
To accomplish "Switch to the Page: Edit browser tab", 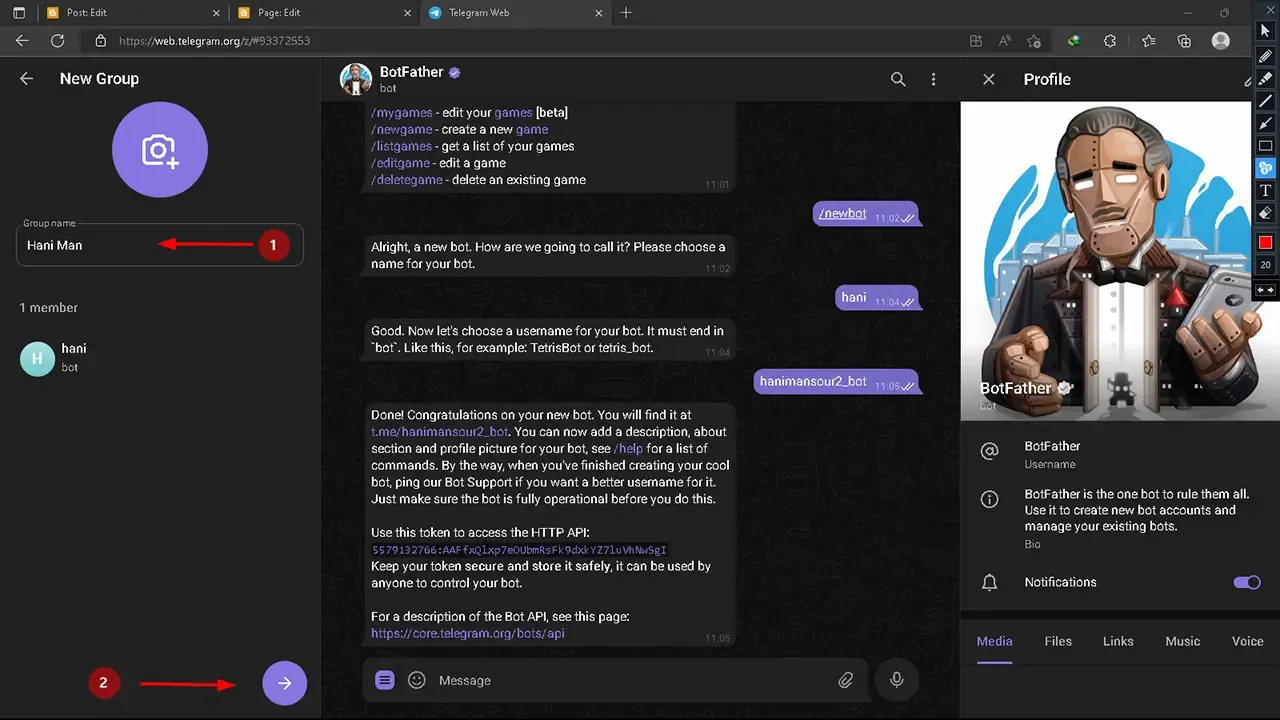I will pos(324,13).
